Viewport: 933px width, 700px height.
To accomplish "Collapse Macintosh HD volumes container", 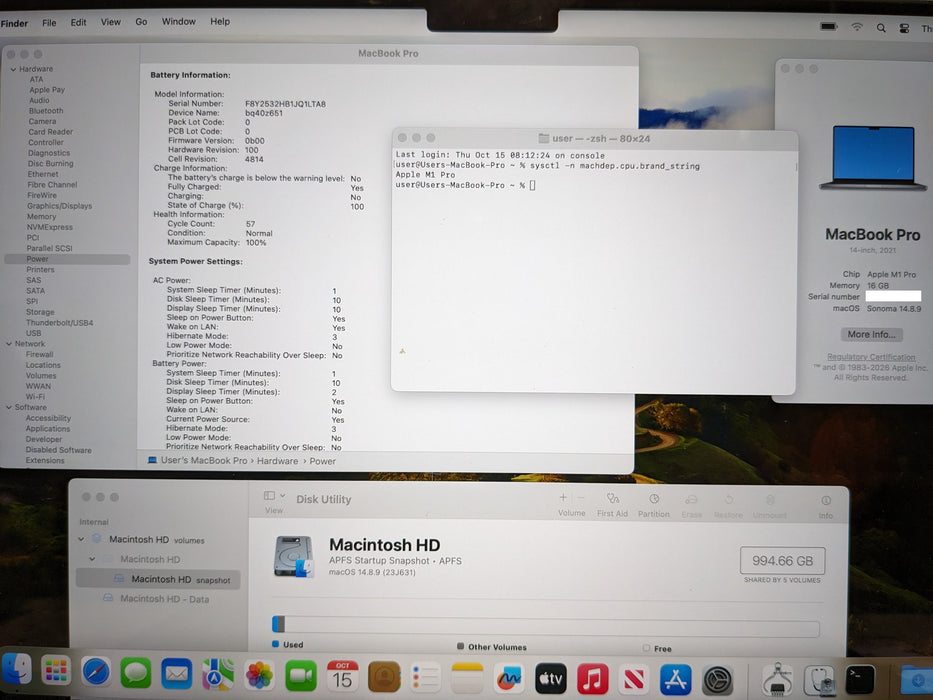I will [81, 539].
